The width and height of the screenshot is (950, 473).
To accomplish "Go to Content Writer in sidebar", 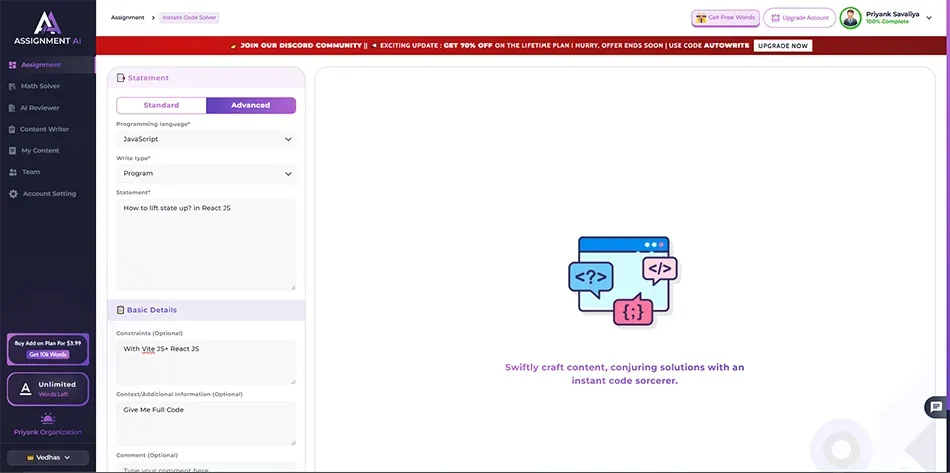I will pyautogui.click(x=44, y=129).
